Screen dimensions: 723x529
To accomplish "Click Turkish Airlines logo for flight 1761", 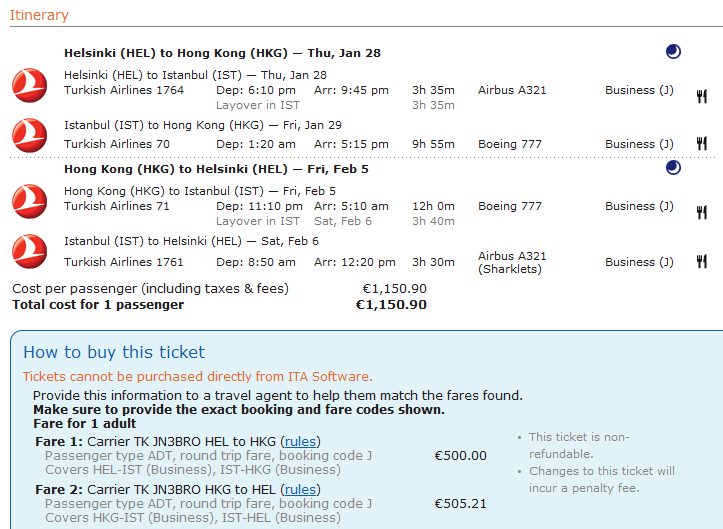I will click(30, 251).
